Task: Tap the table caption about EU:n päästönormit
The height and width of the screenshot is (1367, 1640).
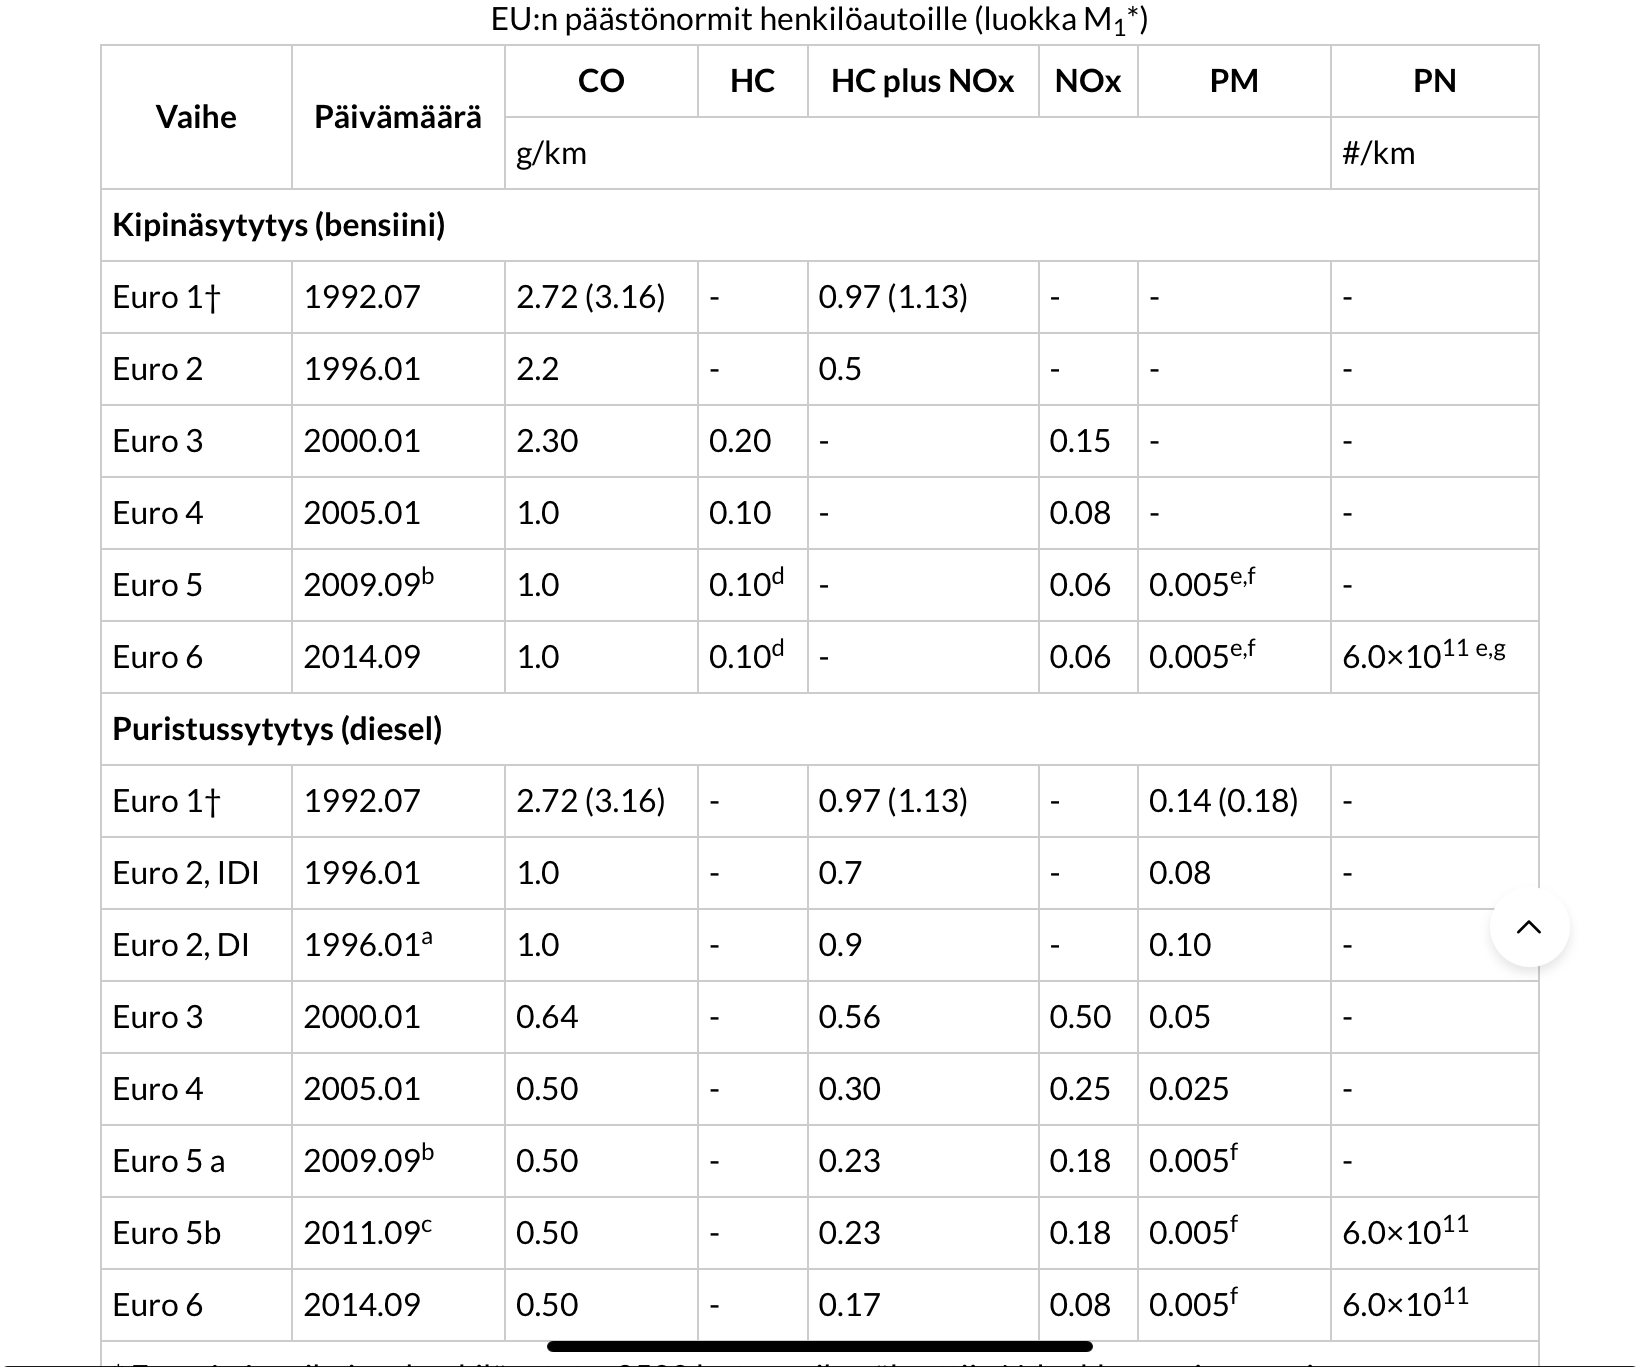Action: click(x=819, y=19)
